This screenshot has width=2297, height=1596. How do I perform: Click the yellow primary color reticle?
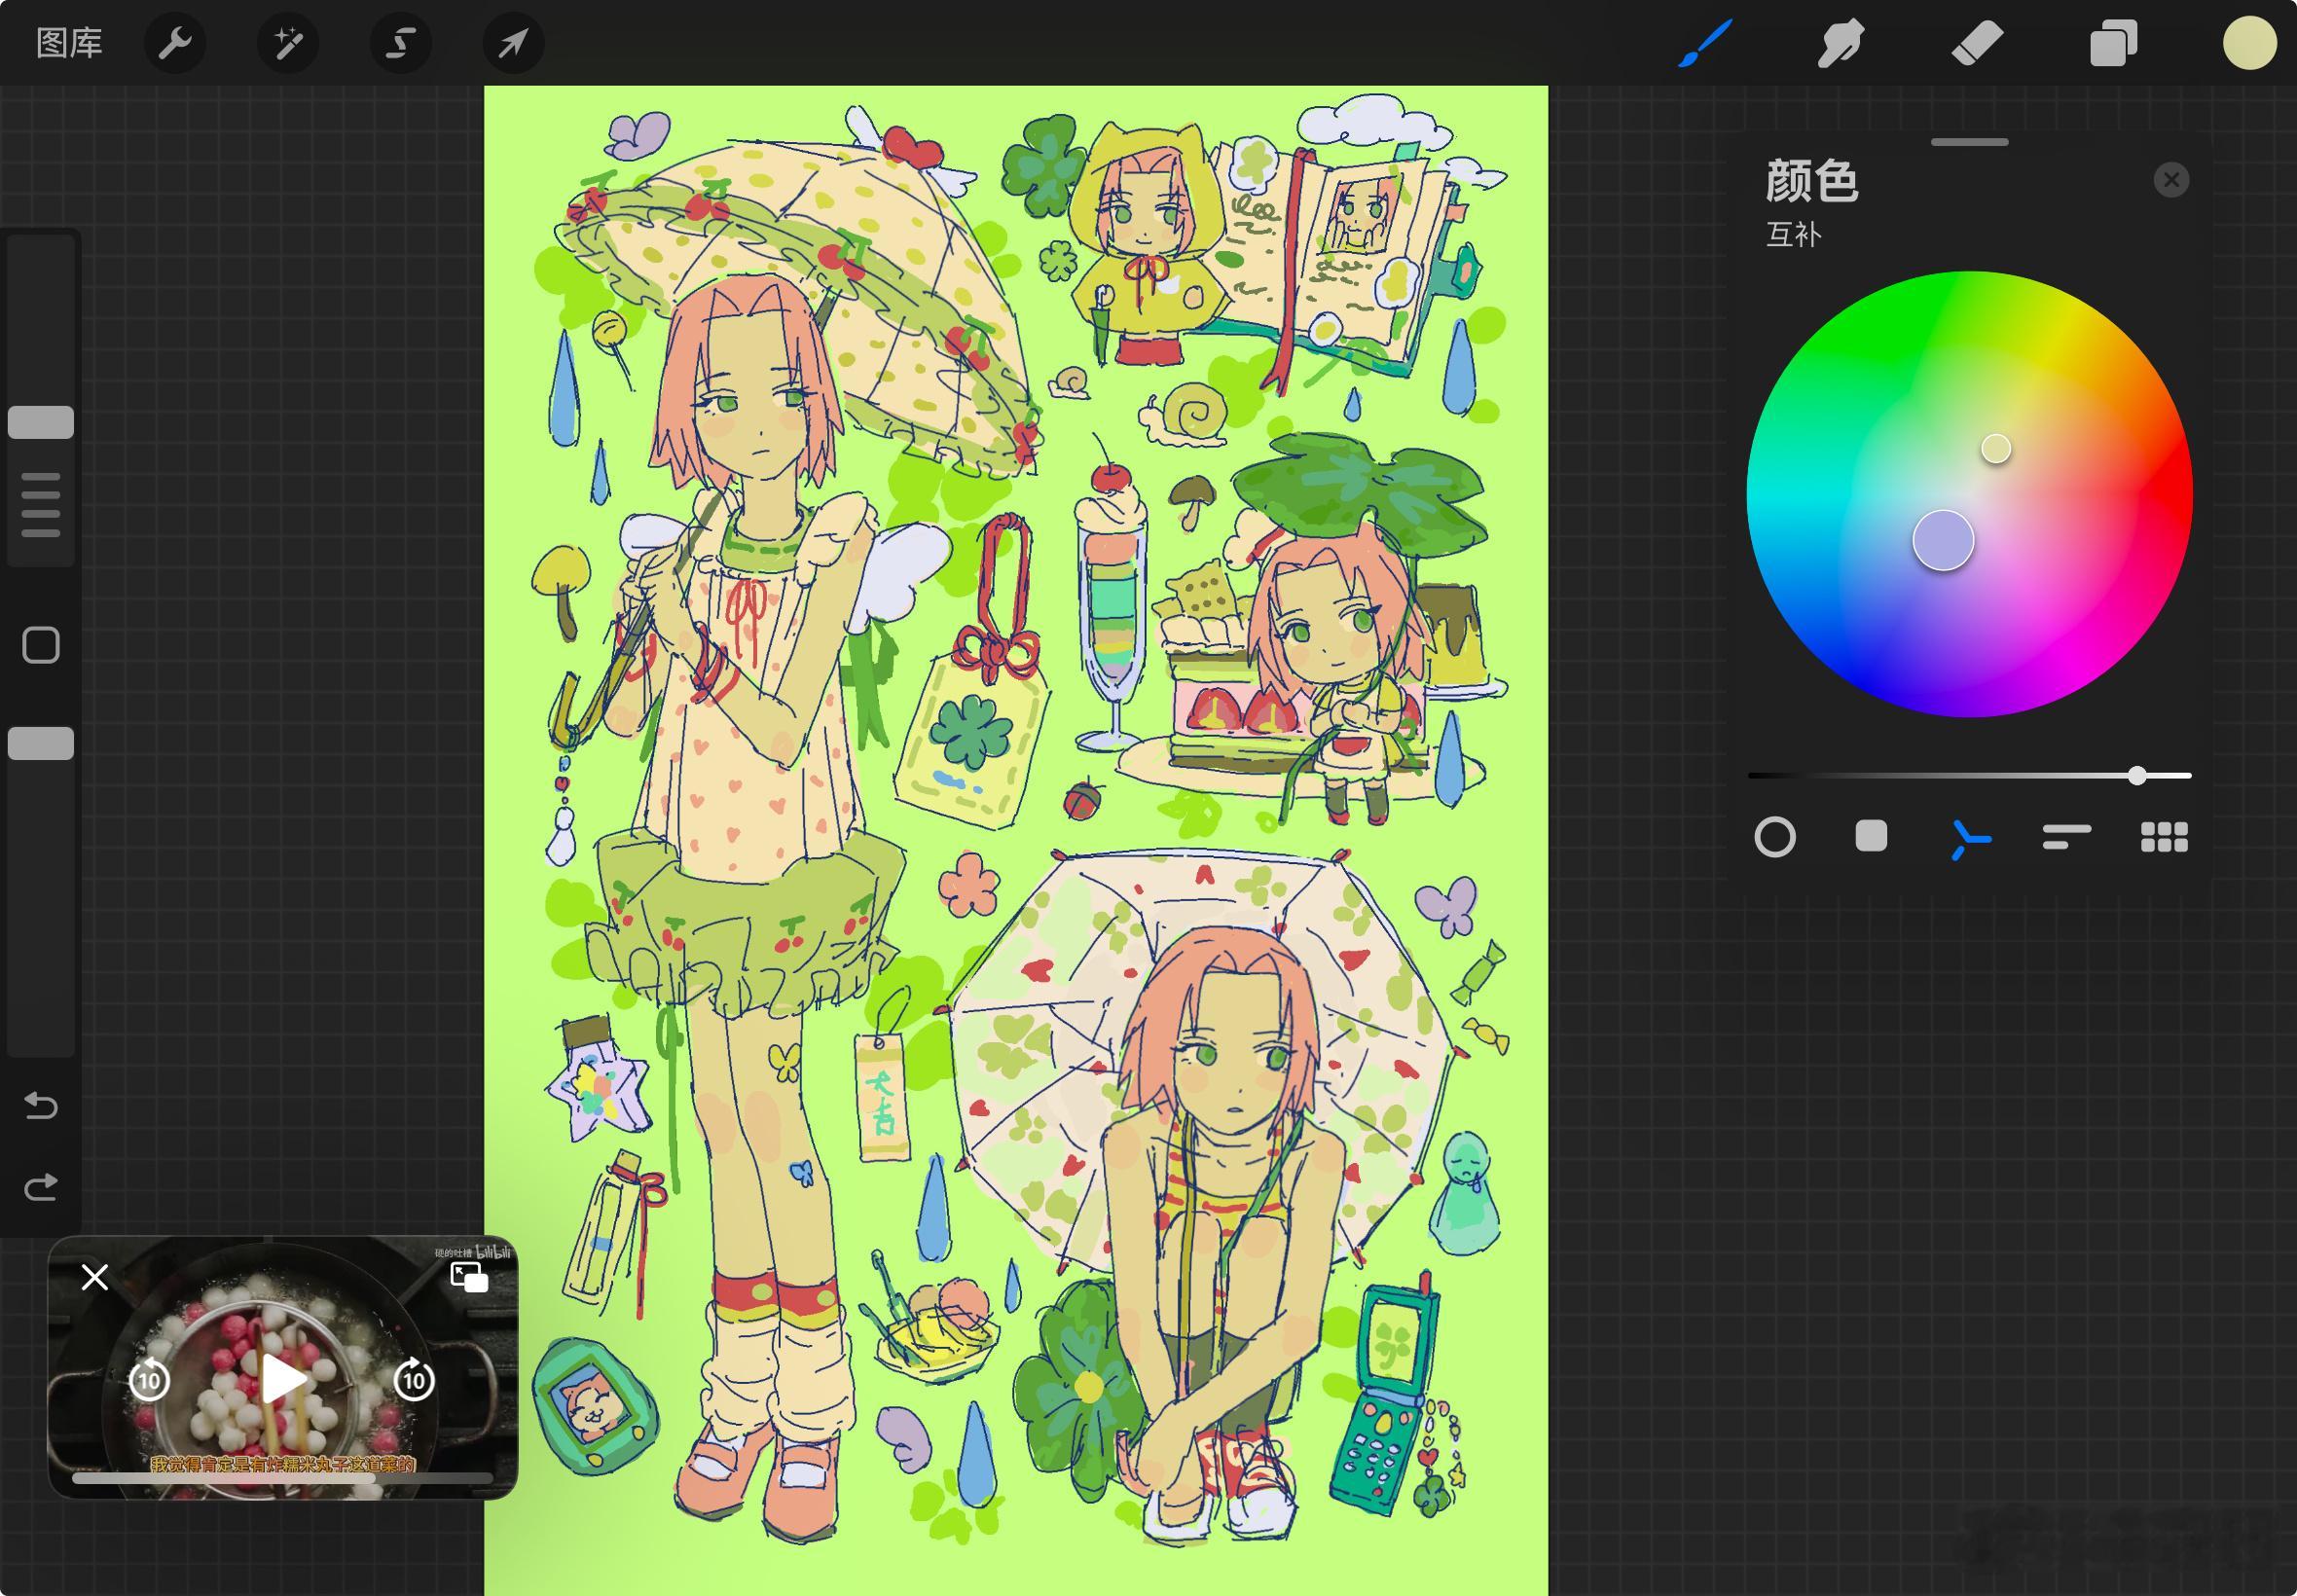click(x=1996, y=449)
